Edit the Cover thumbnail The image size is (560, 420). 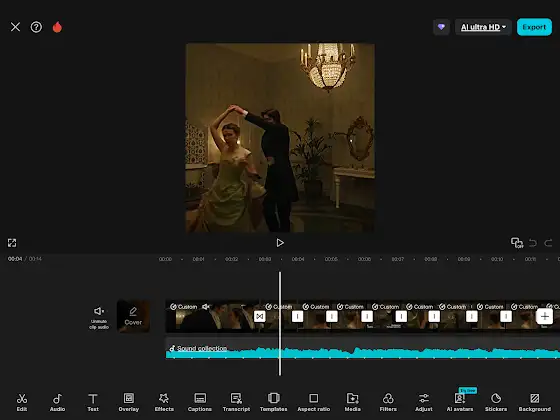(133, 316)
